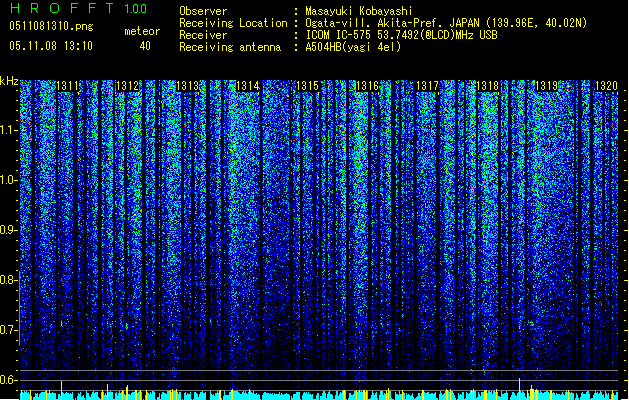Click the 0.6 kHz axis tick label
The width and height of the screenshot is (629, 400).
click(x=9, y=380)
